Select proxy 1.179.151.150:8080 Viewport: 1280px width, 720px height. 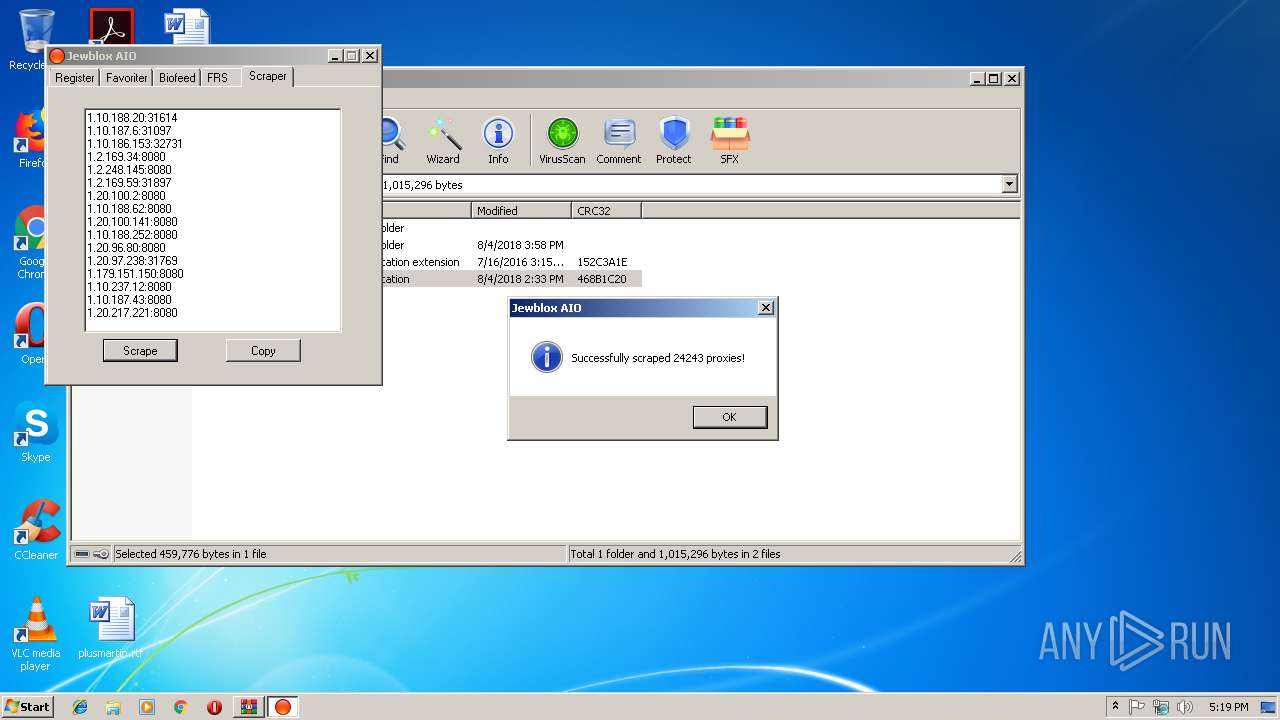point(135,274)
